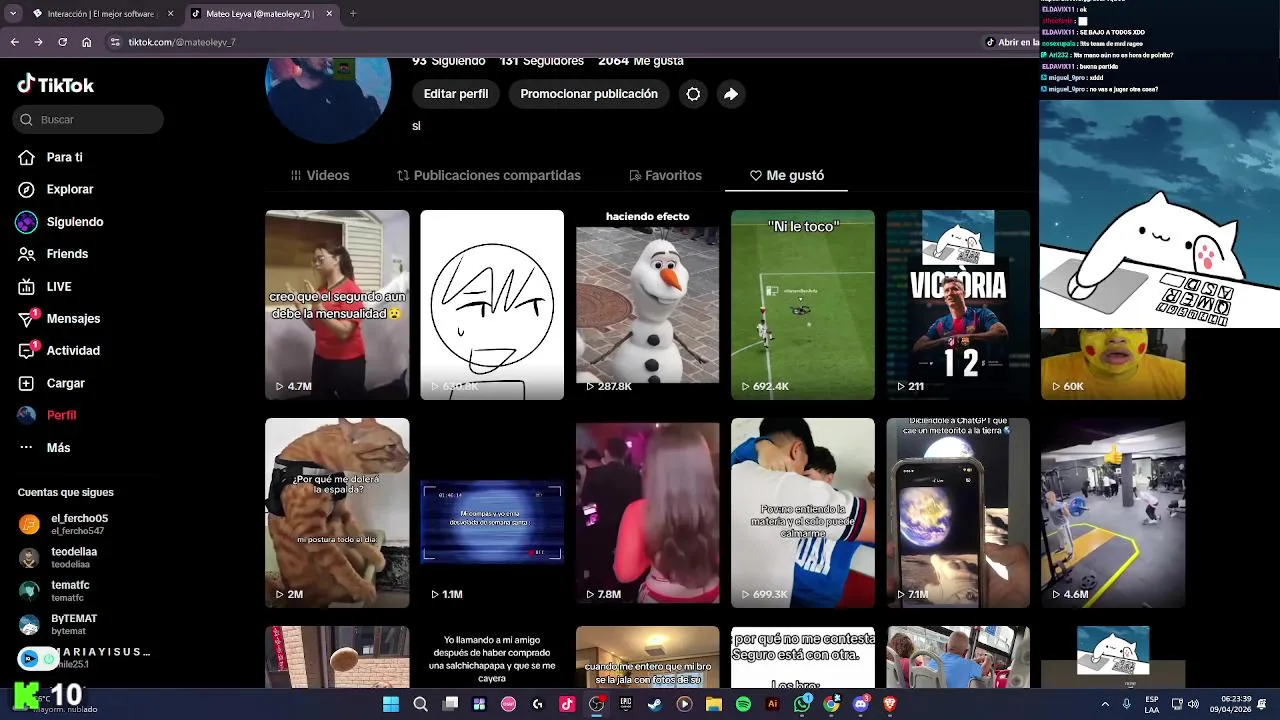Open the sketched face drawing video
The width and height of the screenshot is (1280, 720).
(x=492, y=305)
